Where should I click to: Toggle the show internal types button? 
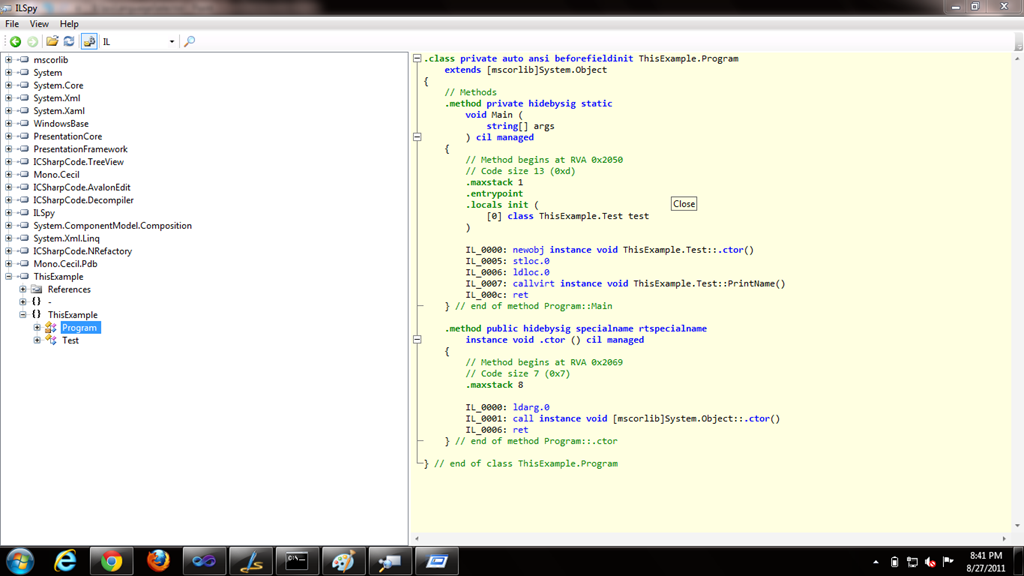[x=89, y=41]
